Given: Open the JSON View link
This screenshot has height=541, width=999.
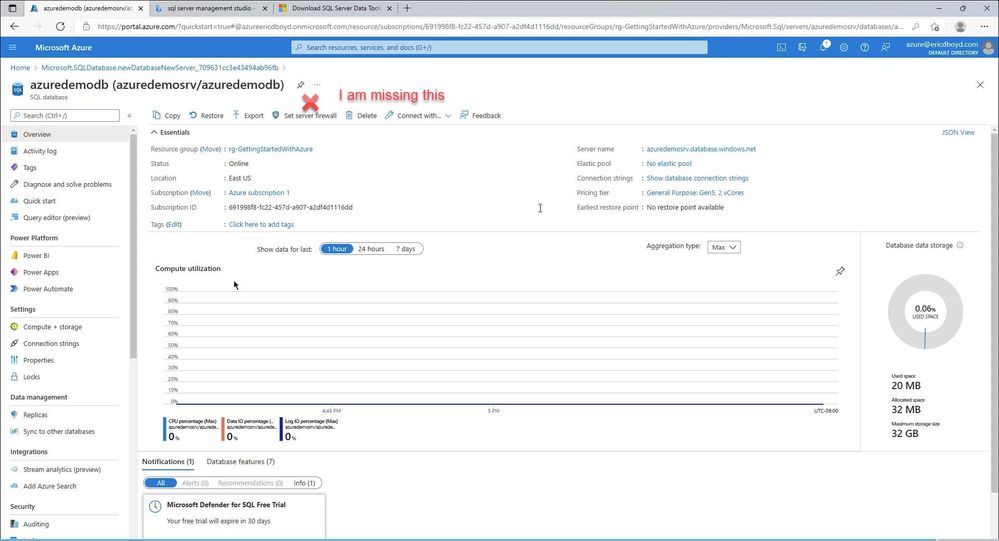Looking at the screenshot, I should click(958, 133).
